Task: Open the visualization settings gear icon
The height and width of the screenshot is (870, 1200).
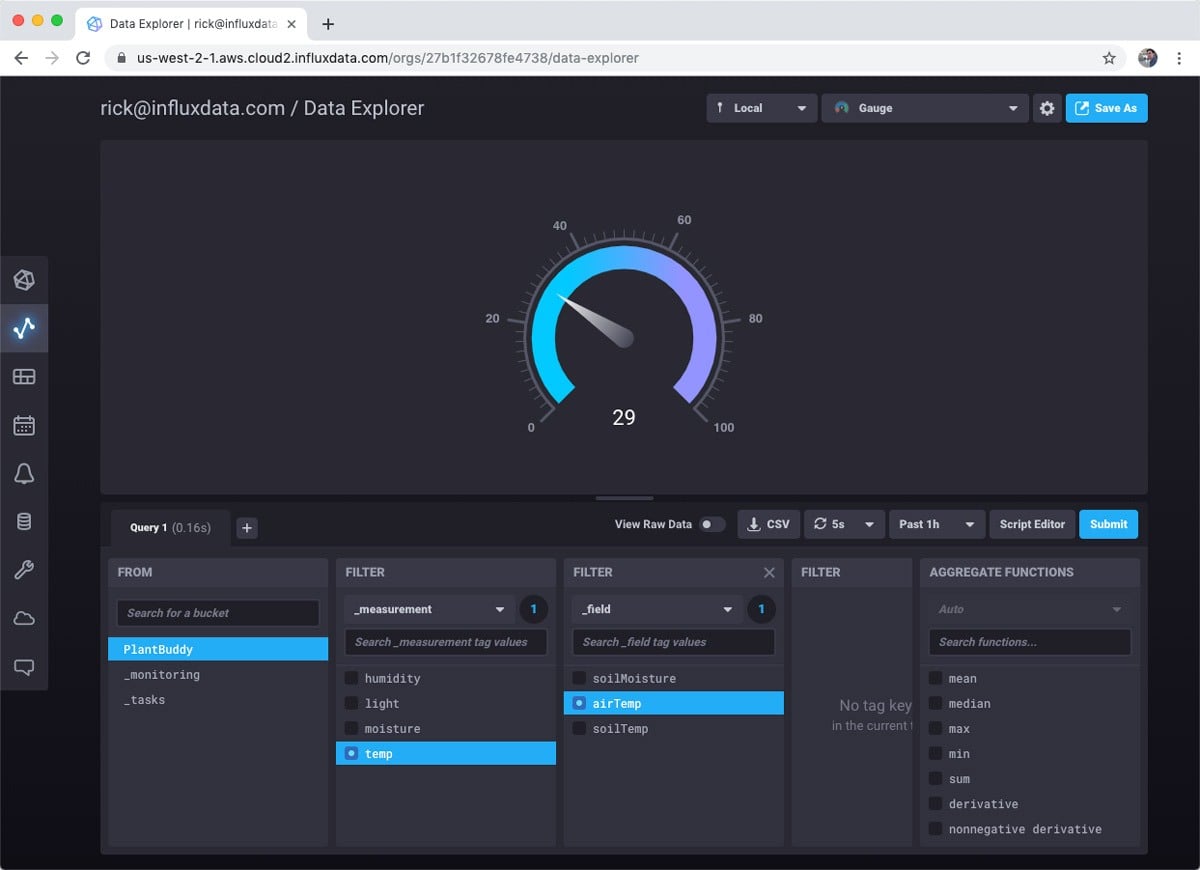Action: [1046, 108]
